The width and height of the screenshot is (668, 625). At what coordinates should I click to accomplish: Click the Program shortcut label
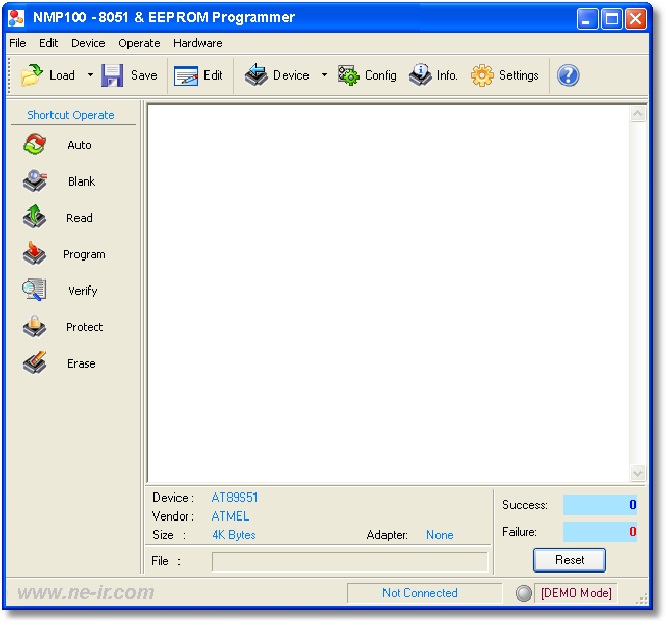[x=84, y=254]
